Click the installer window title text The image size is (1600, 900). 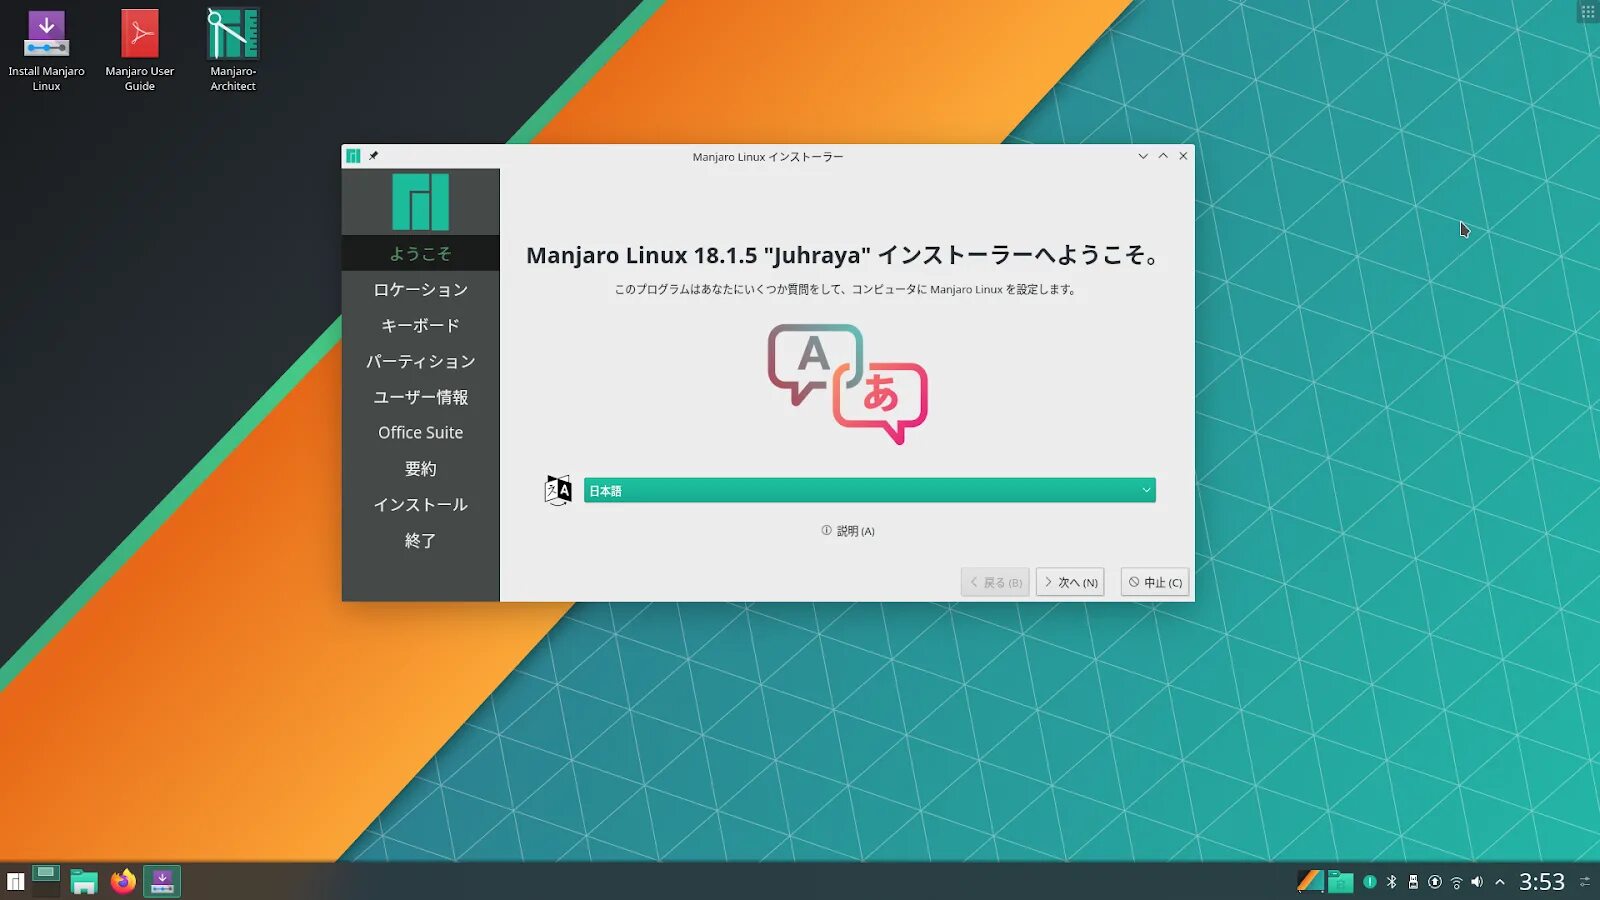coord(768,157)
